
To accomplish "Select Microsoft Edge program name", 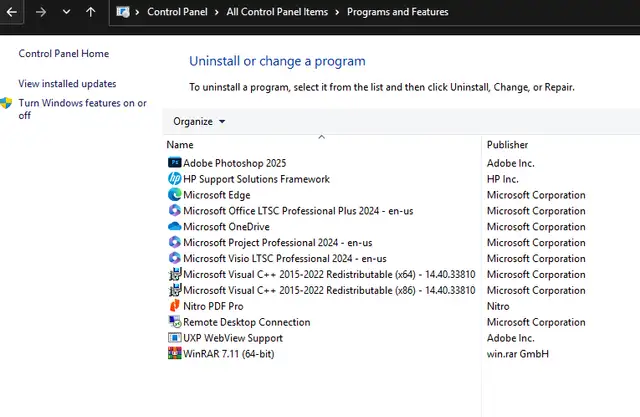I will [x=217, y=195].
